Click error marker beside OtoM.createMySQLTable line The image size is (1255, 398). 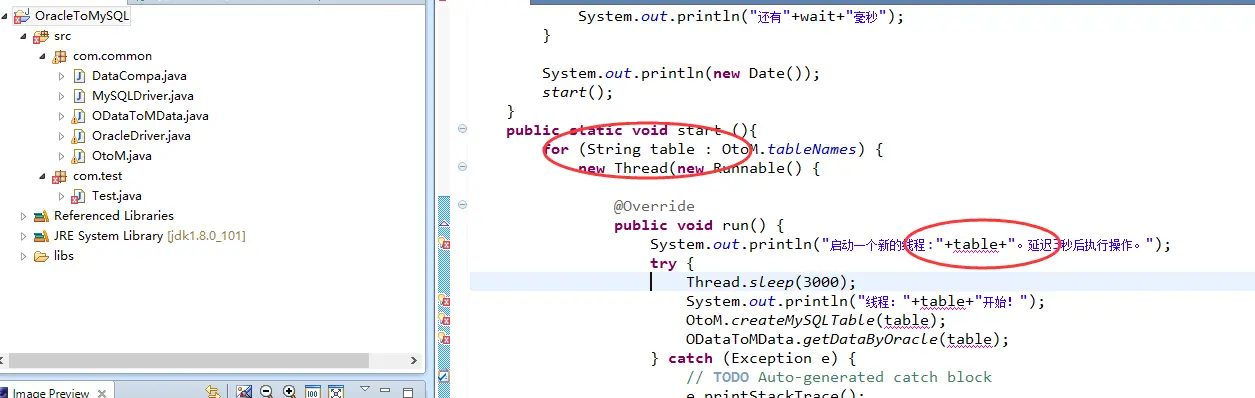pyautogui.click(x=442, y=318)
